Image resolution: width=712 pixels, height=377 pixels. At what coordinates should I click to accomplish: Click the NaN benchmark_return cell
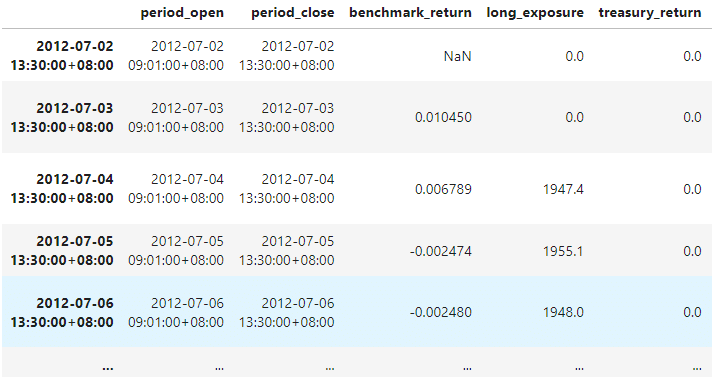(x=457, y=56)
